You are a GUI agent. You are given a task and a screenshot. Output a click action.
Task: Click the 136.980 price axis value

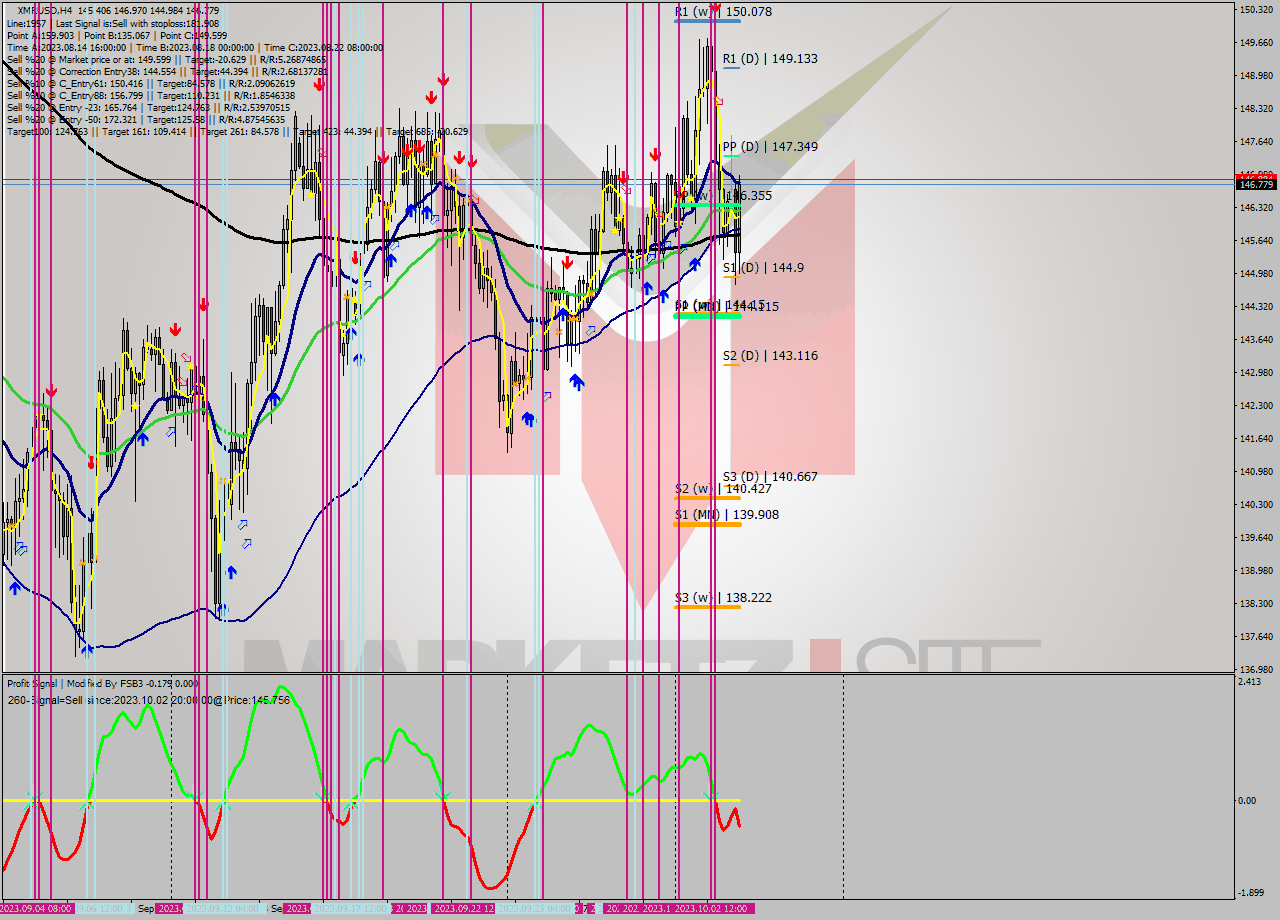tap(1256, 670)
